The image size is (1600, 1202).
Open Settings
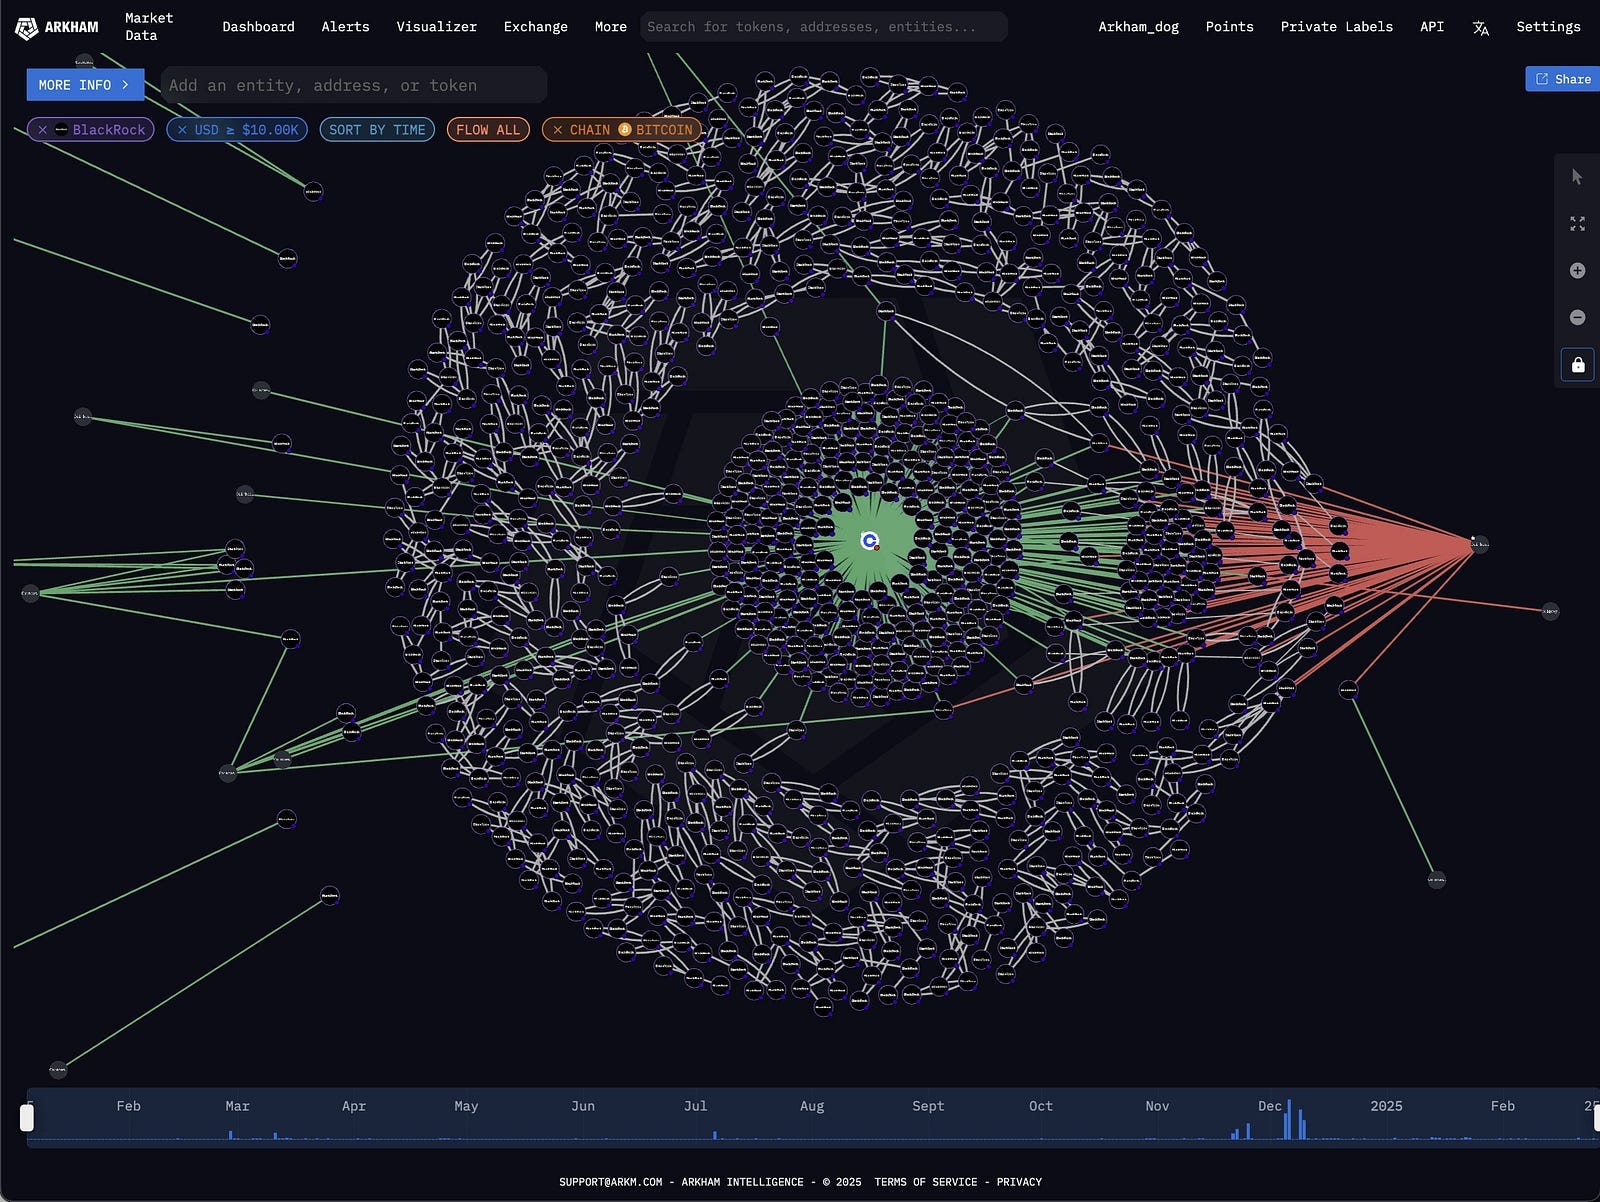[x=1548, y=27]
